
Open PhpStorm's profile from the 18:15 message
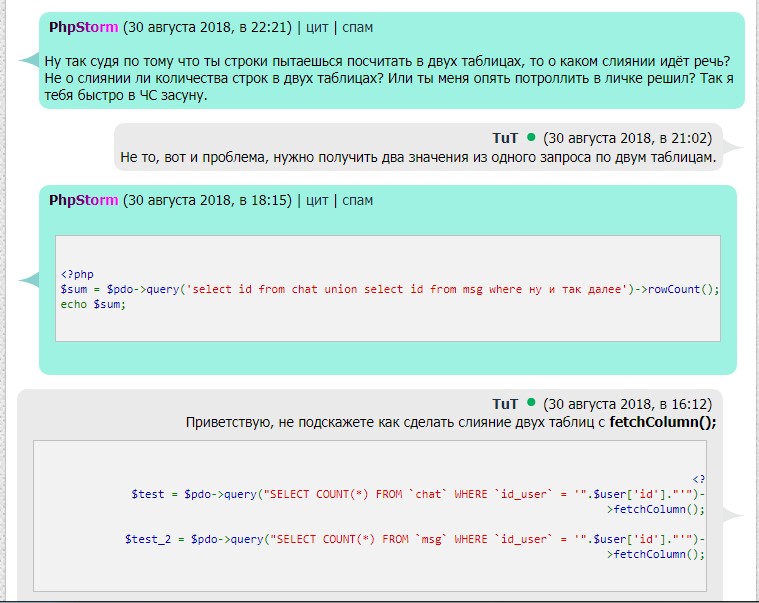pyautogui.click(x=83, y=200)
